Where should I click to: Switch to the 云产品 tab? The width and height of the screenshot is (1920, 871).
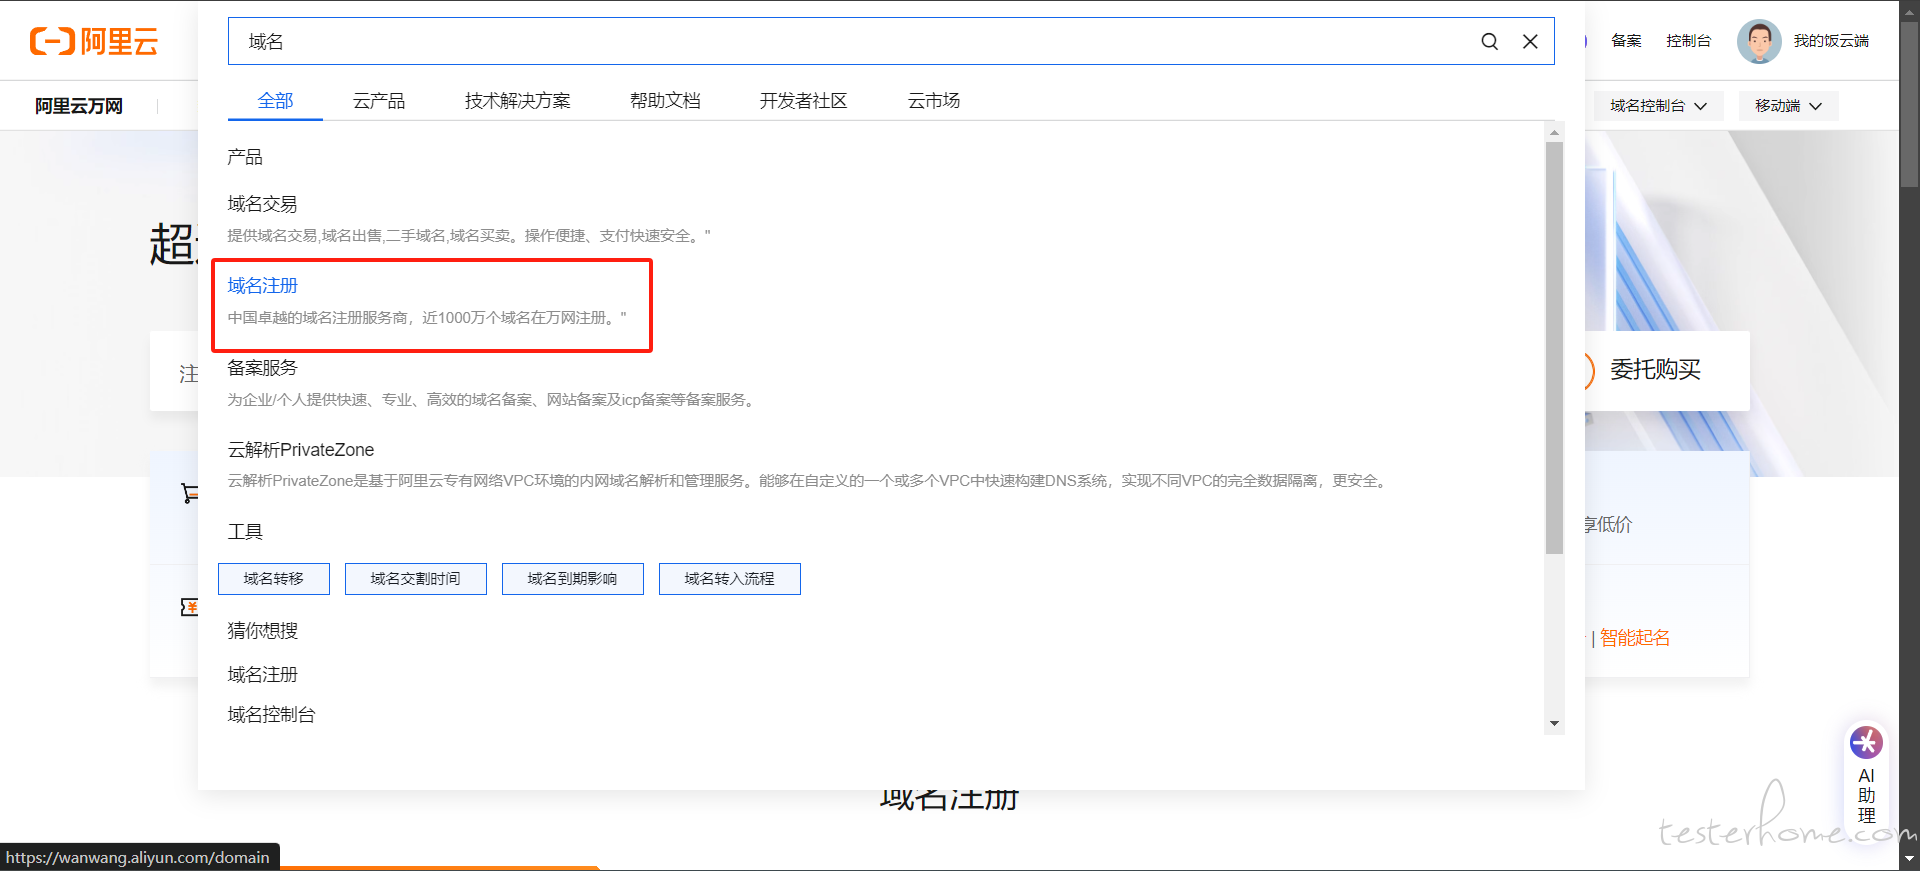pos(379,101)
